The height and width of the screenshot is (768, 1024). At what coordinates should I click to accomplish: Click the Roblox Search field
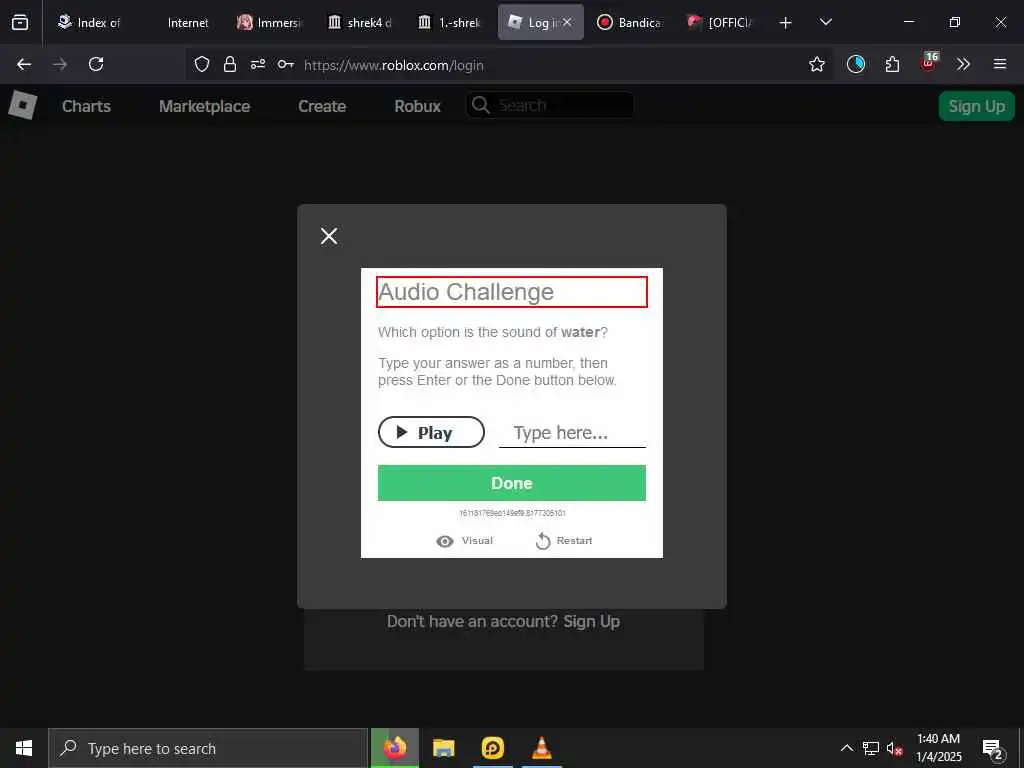click(550, 105)
